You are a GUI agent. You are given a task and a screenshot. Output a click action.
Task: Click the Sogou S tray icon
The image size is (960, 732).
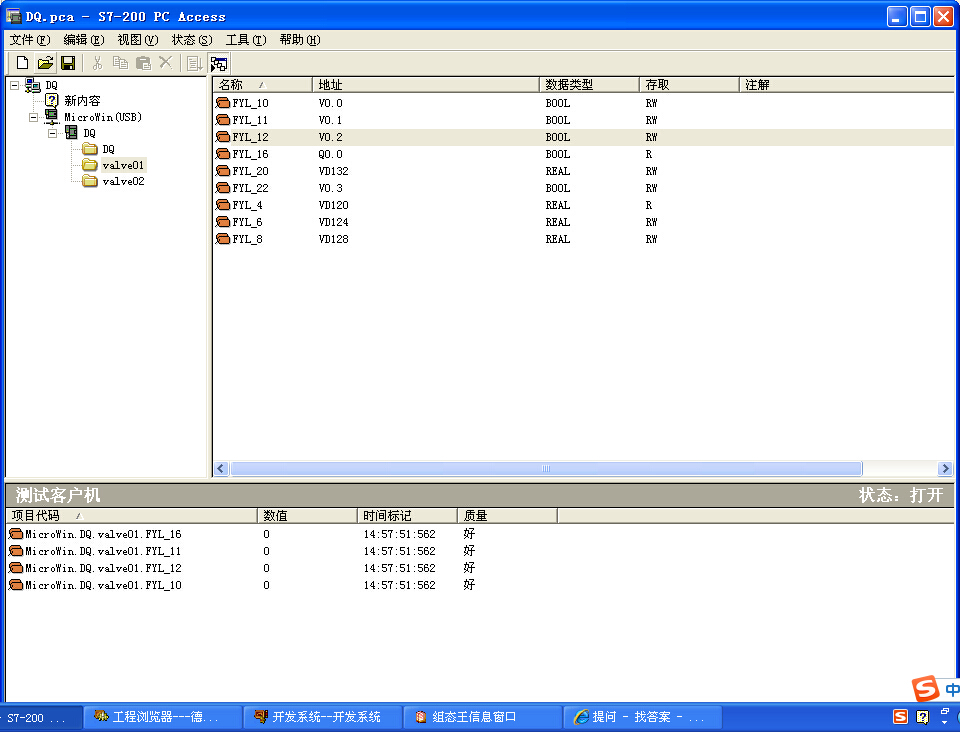[x=901, y=717]
